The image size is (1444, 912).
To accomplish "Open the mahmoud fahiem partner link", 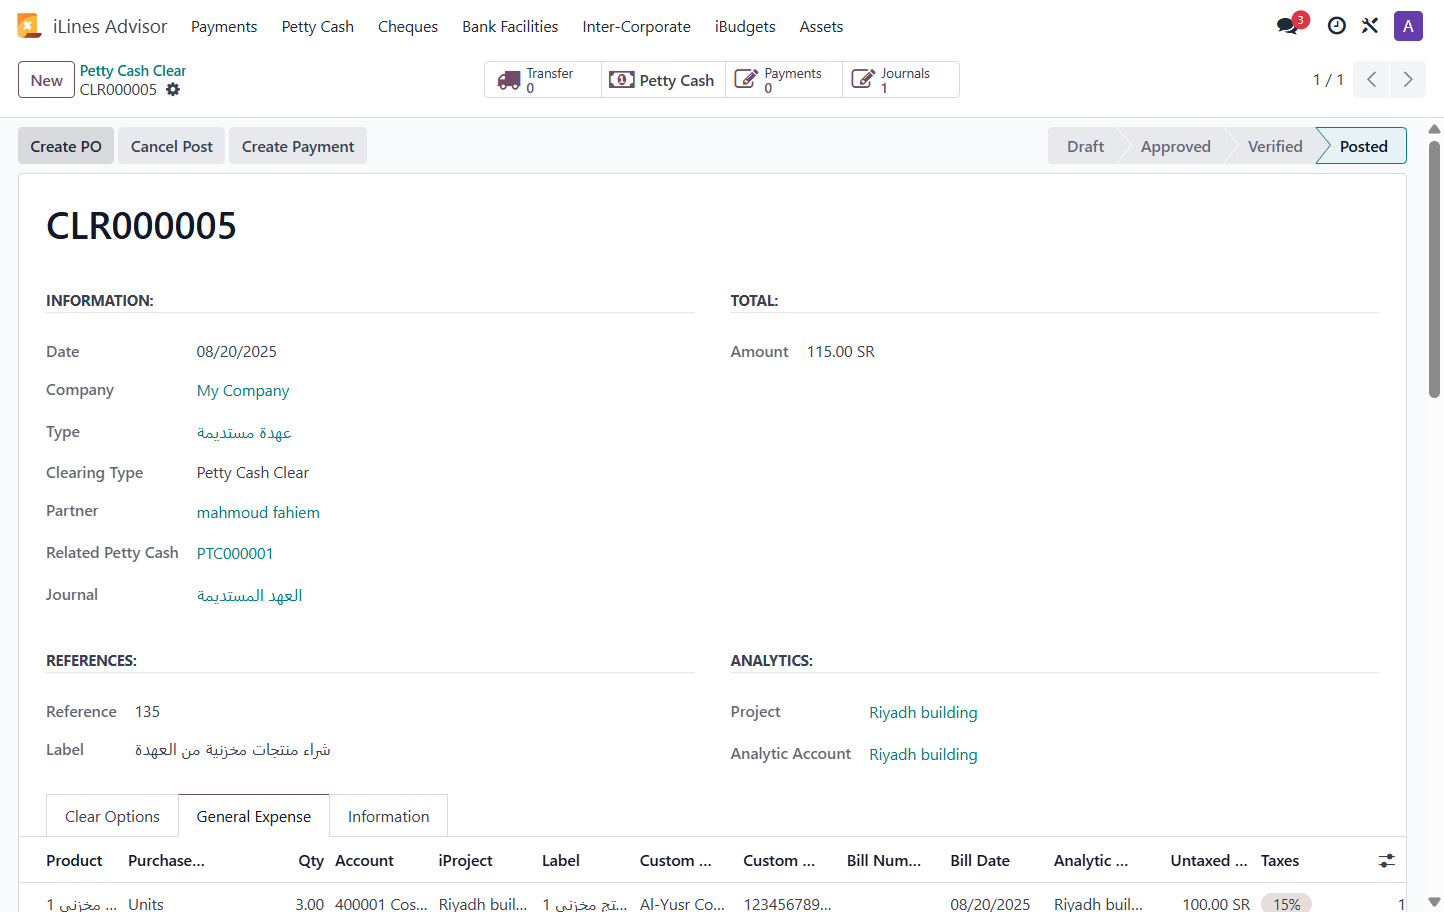I will (x=258, y=513).
